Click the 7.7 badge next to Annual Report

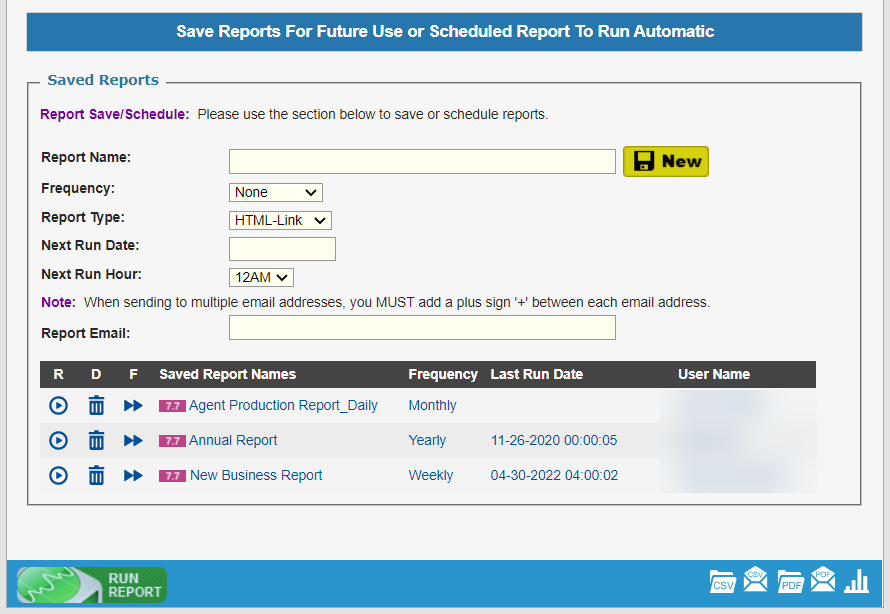pos(172,440)
